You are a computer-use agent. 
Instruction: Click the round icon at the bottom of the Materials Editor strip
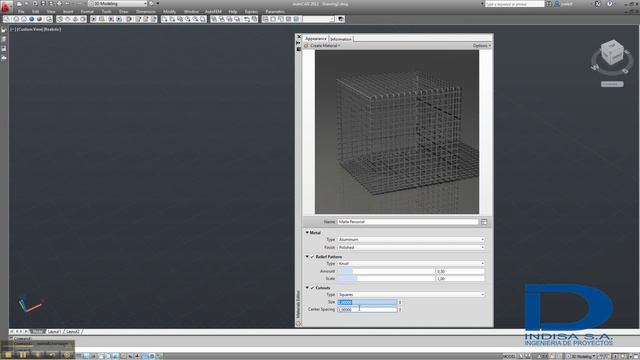pos(298,323)
